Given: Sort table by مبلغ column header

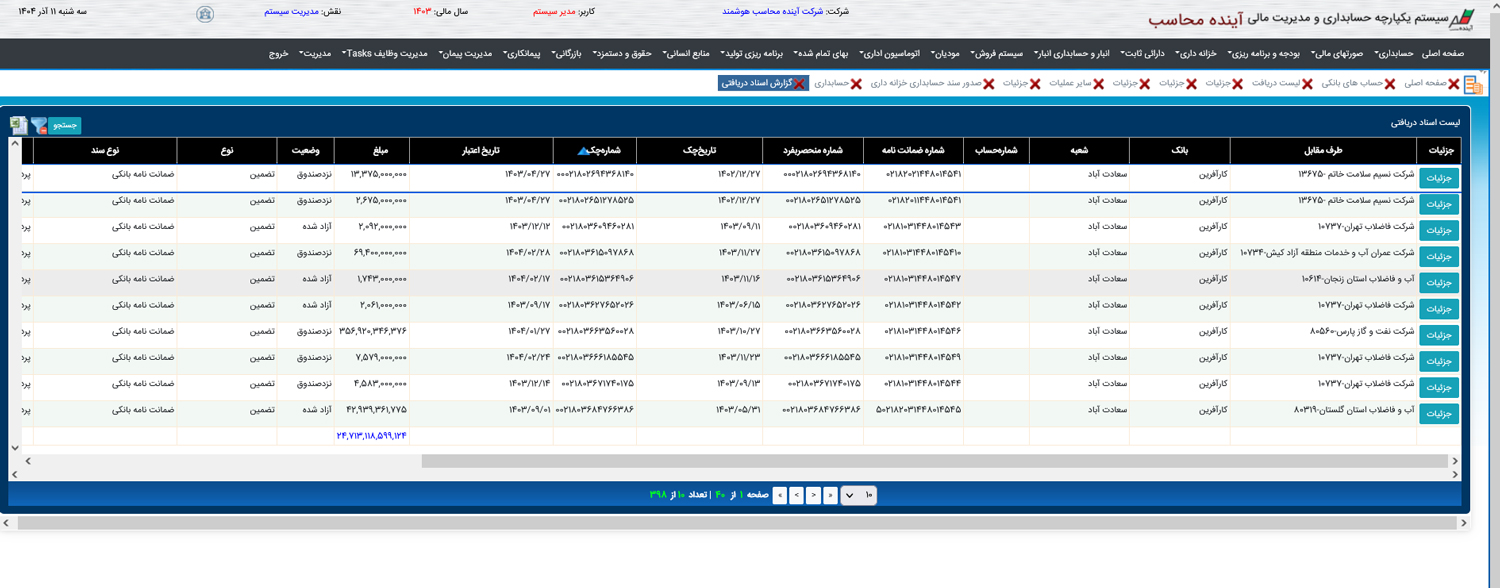Looking at the screenshot, I should (372, 151).
